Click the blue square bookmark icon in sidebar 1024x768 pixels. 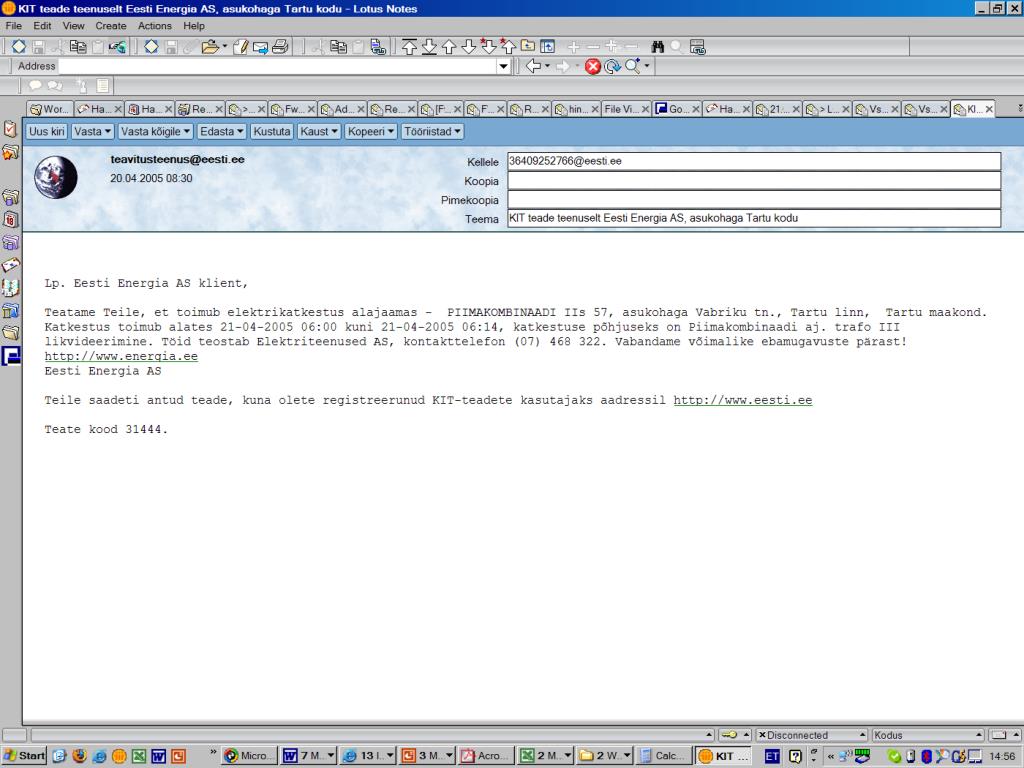click(10, 356)
